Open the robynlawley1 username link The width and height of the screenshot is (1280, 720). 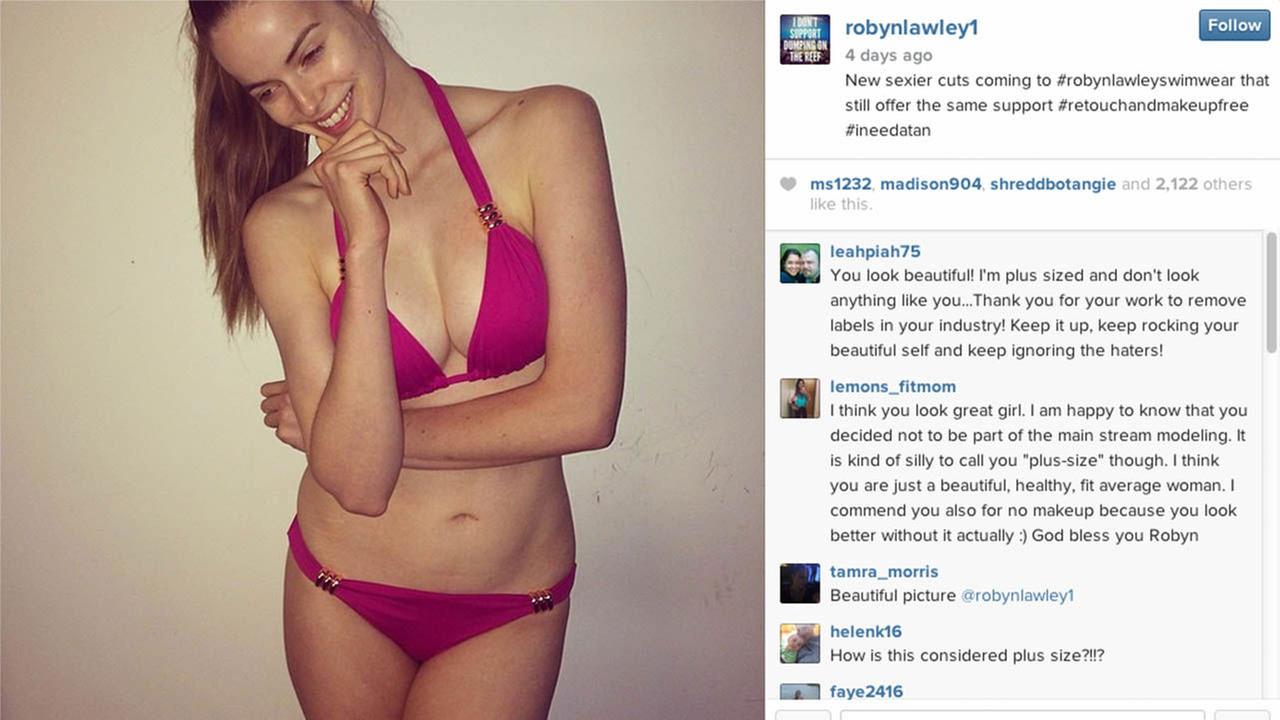point(911,27)
